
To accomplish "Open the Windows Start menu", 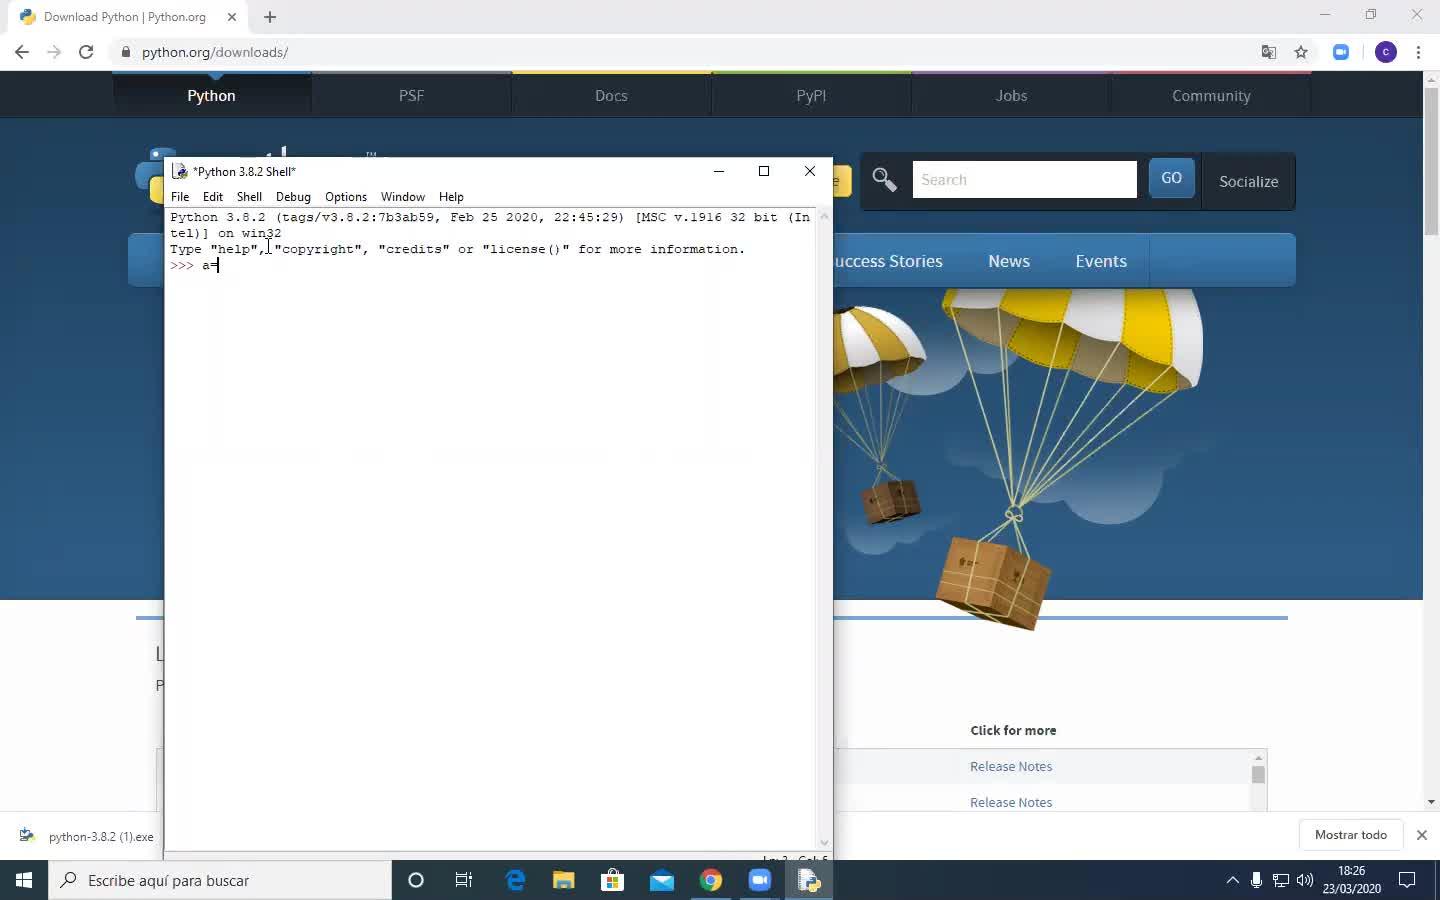I will 24,880.
